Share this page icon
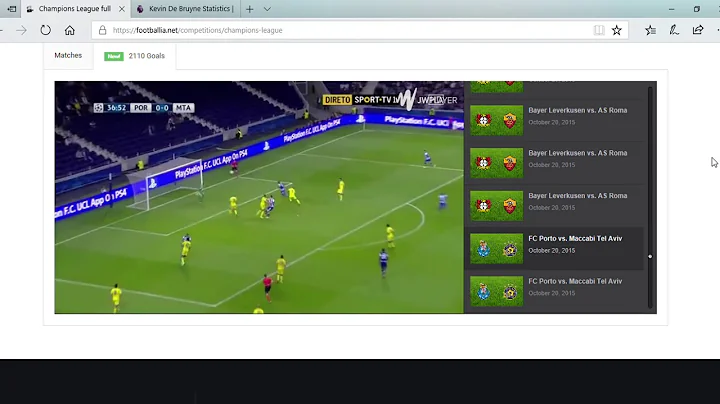 coord(698,30)
